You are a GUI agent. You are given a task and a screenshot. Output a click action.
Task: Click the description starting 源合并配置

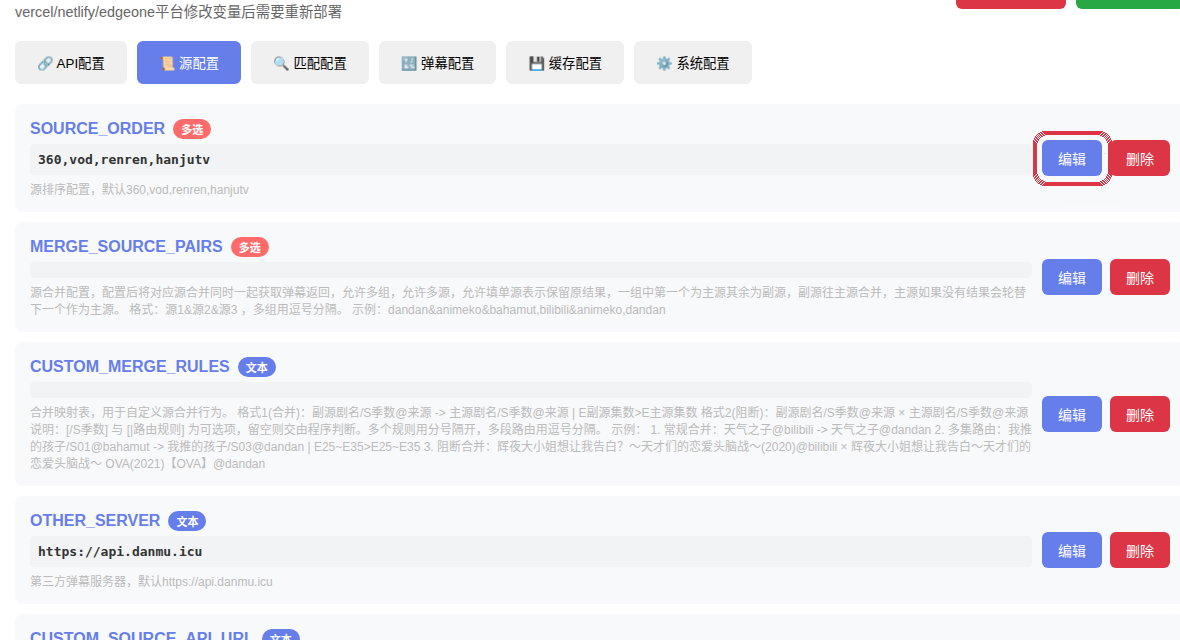pos(528,300)
